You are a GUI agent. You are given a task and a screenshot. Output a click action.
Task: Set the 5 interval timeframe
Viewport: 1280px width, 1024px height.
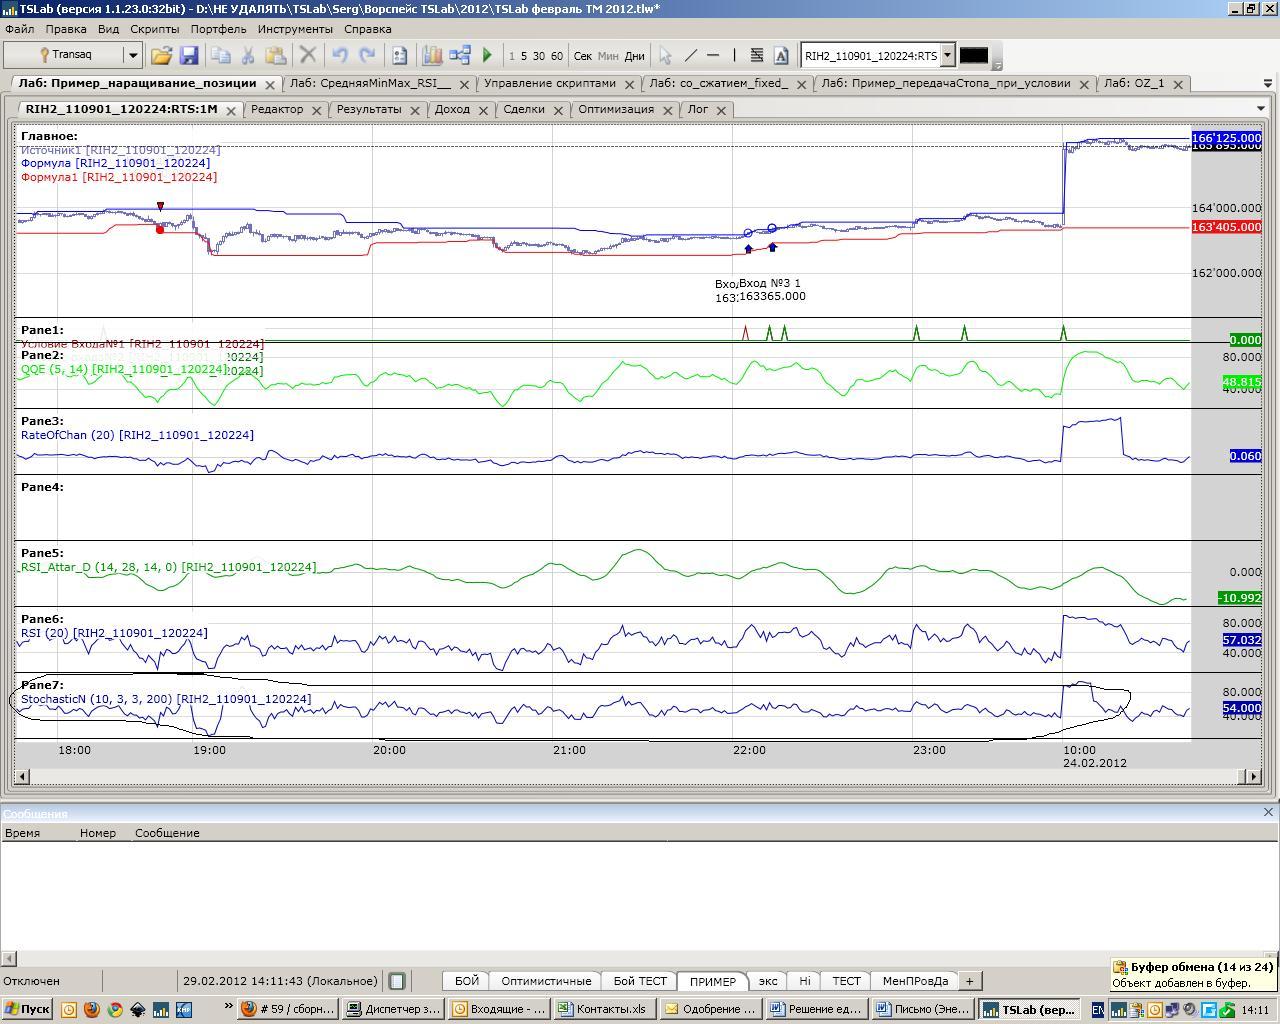(x=523, y=56)
